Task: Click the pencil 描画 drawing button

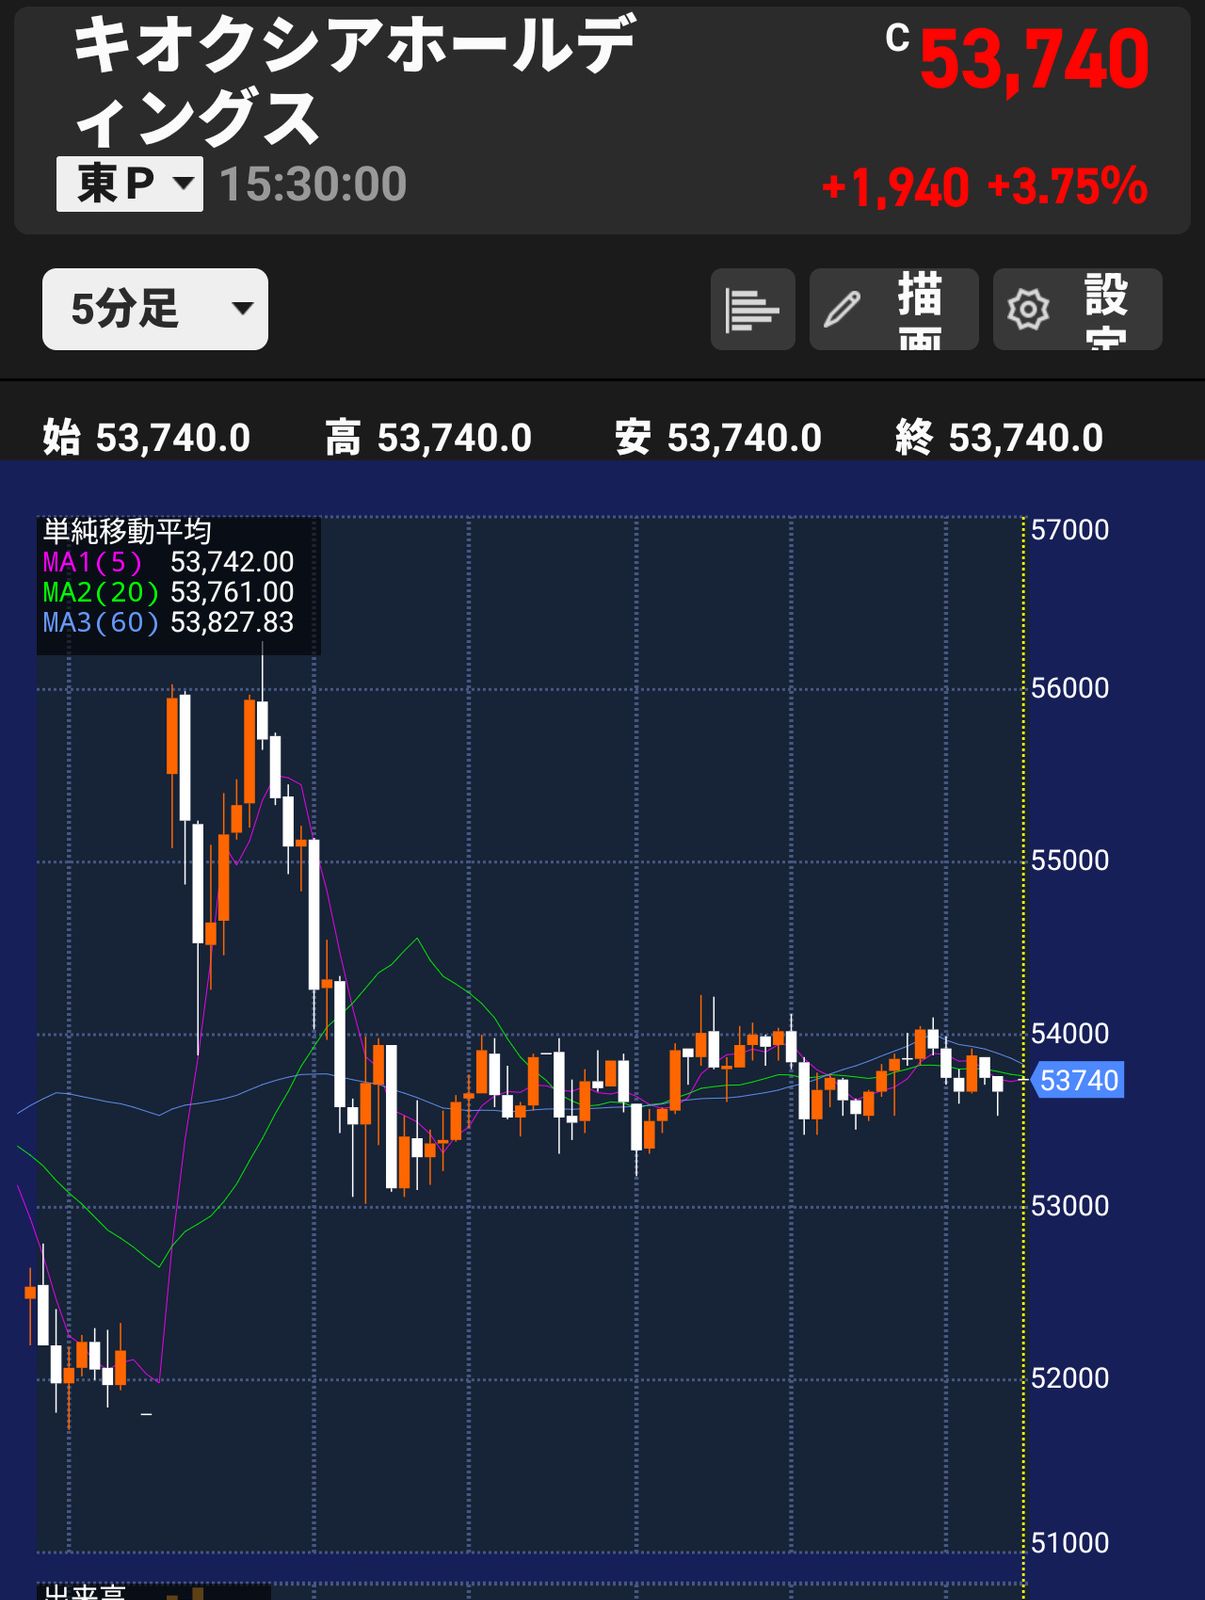Action: [x=893, y=309]
